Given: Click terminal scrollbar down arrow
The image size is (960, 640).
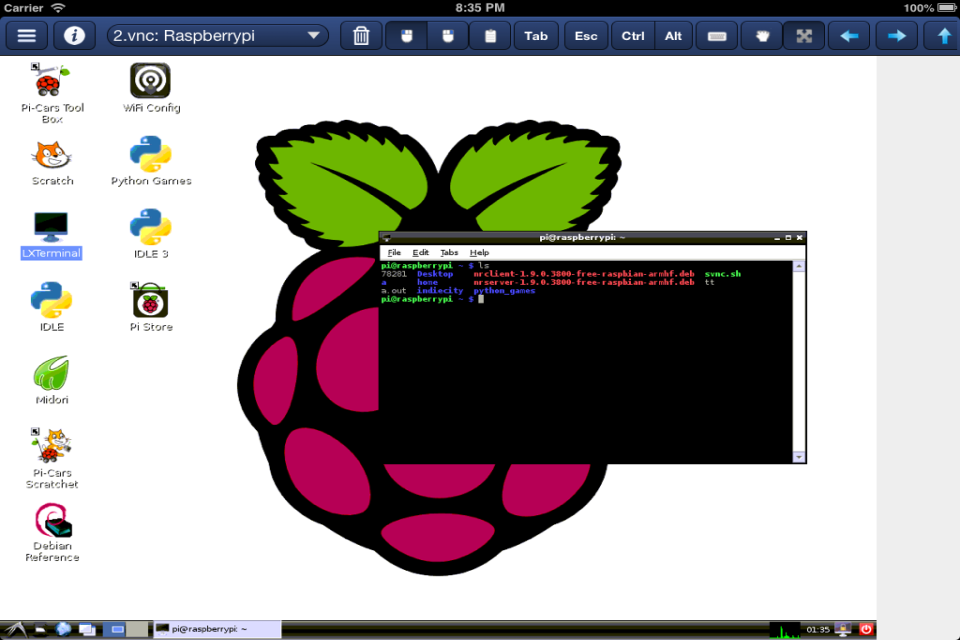Looking at the screenshot, I should 799,457.
